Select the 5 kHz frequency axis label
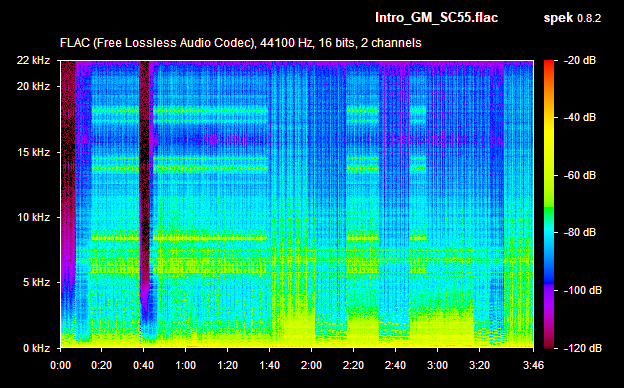 [x=36, y=283]
